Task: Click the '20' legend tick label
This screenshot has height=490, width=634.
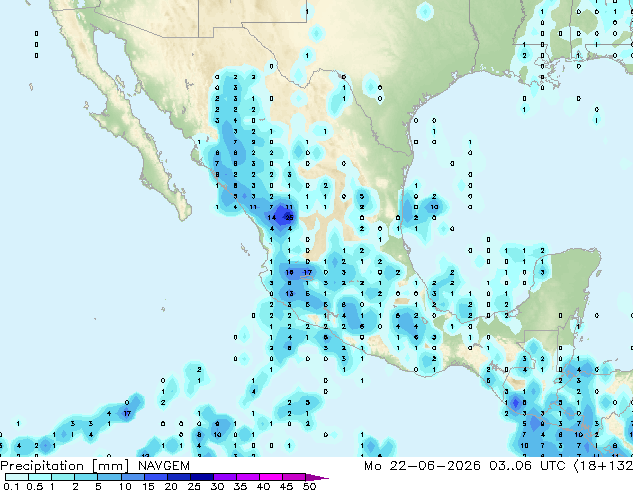Action: 171,486
